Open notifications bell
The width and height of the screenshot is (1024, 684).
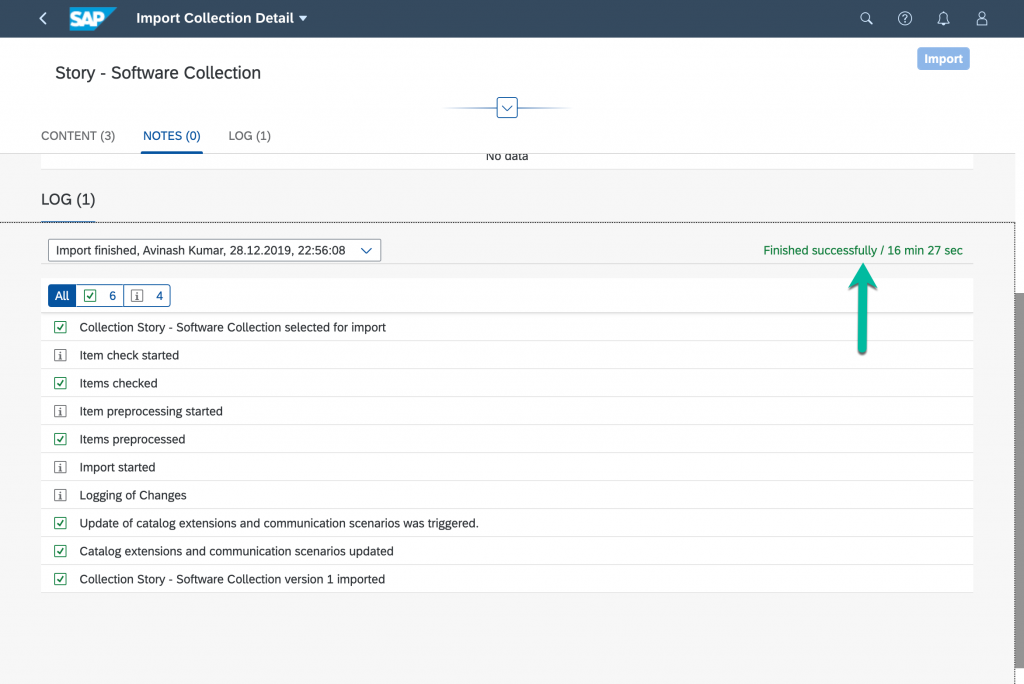pyautogui.click(x=943, y=18)
